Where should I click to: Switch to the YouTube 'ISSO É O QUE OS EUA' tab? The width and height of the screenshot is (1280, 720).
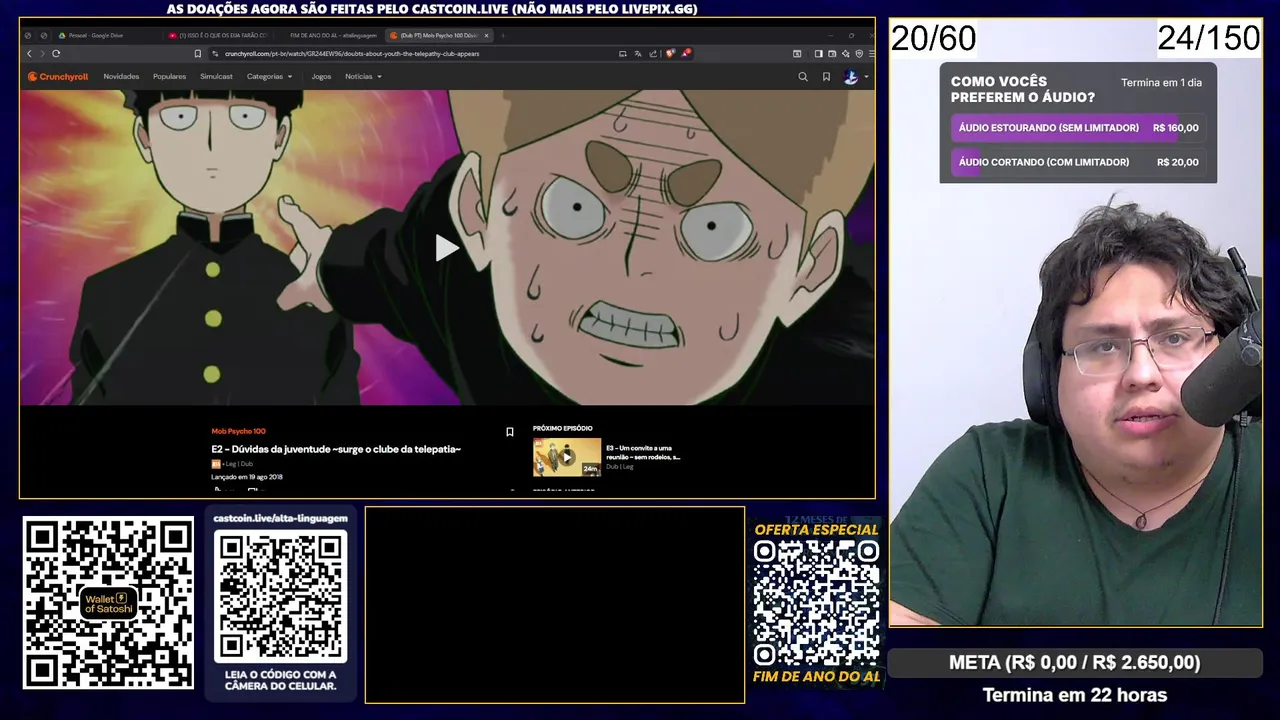click(x=220, y=36)
